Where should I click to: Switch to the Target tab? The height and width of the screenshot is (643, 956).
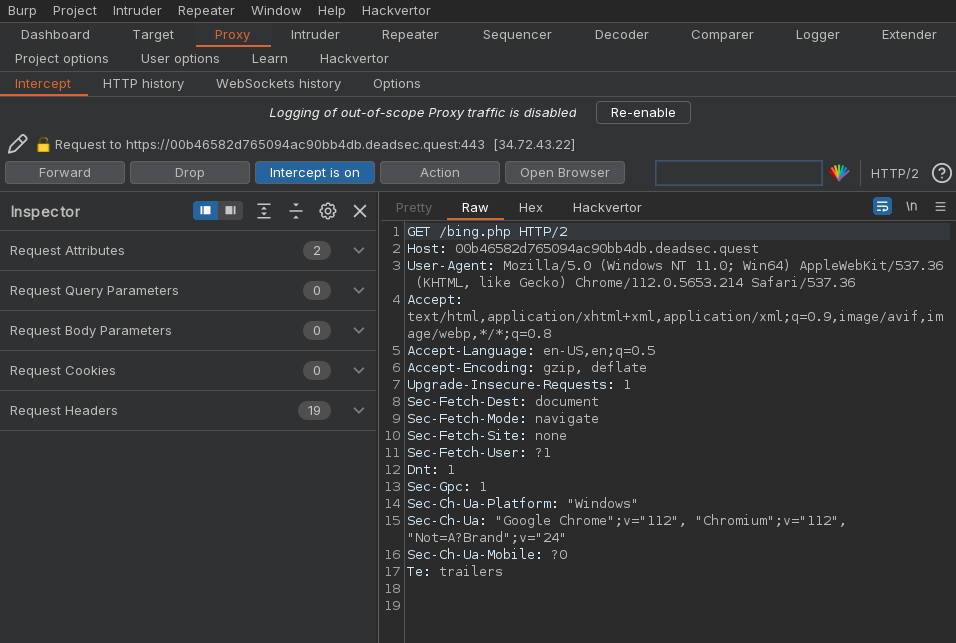tap(153, 35)
